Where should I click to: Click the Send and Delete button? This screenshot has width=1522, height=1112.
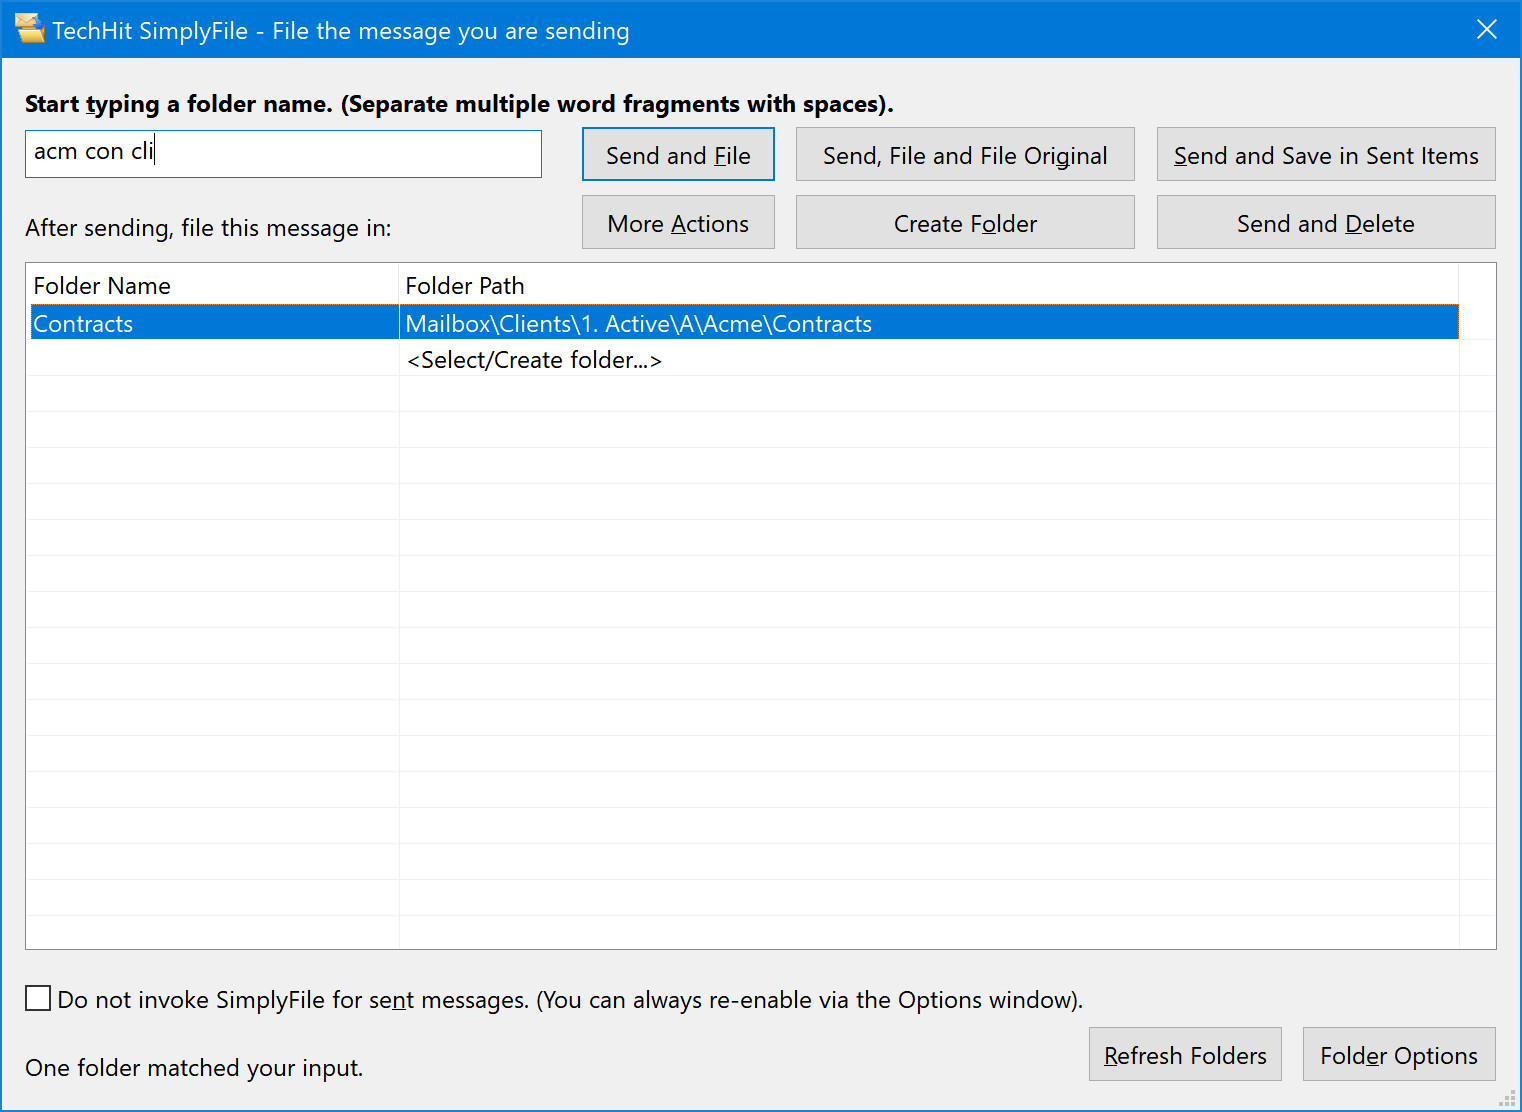pyautogui.click(x=1326, y=222)
